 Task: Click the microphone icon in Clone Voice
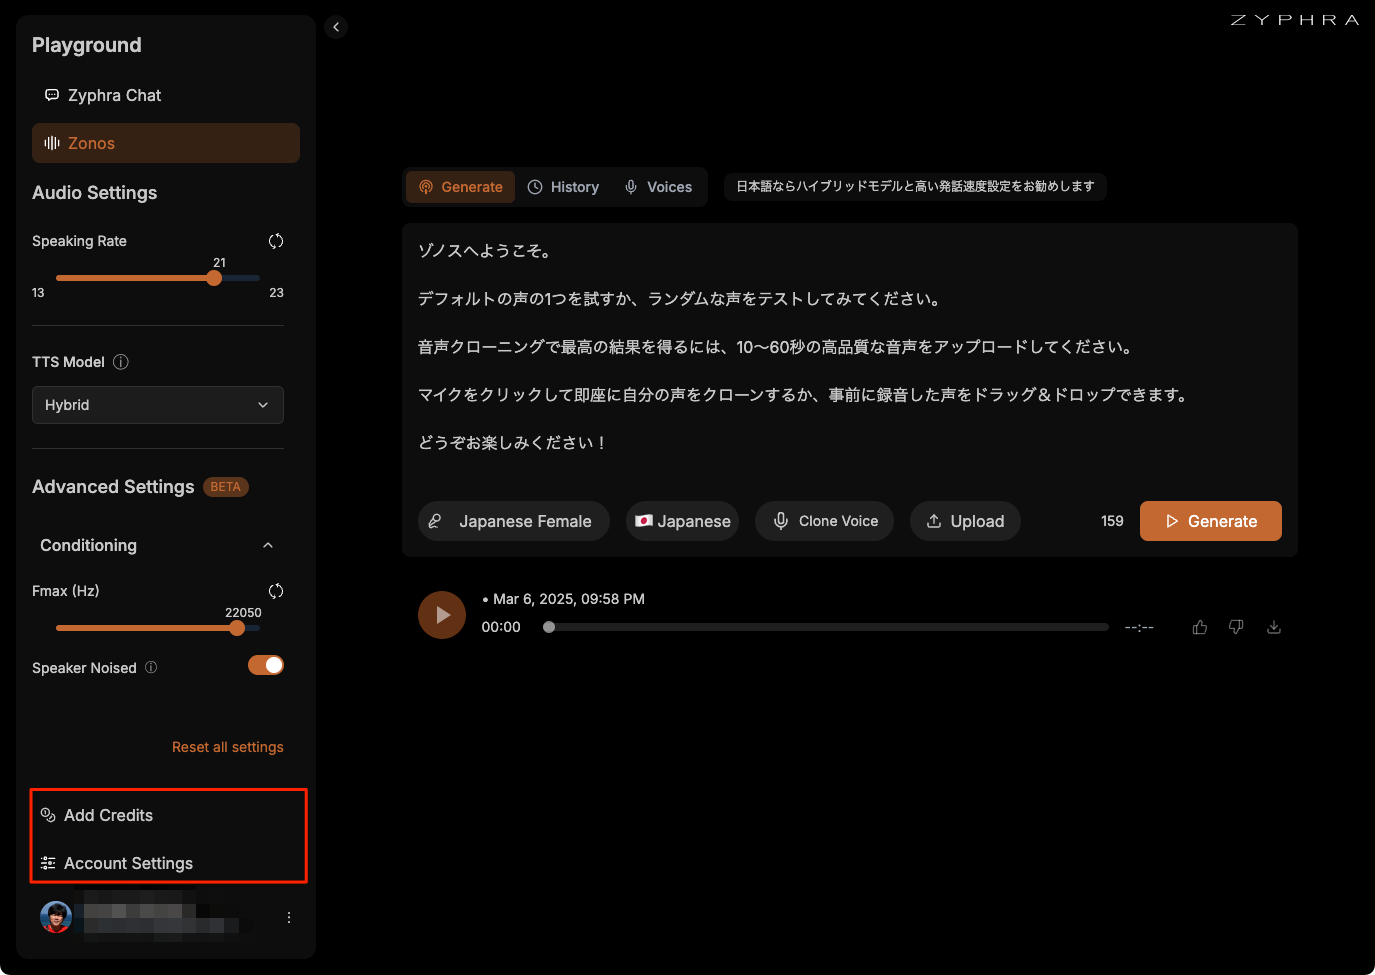coord(781,521)
